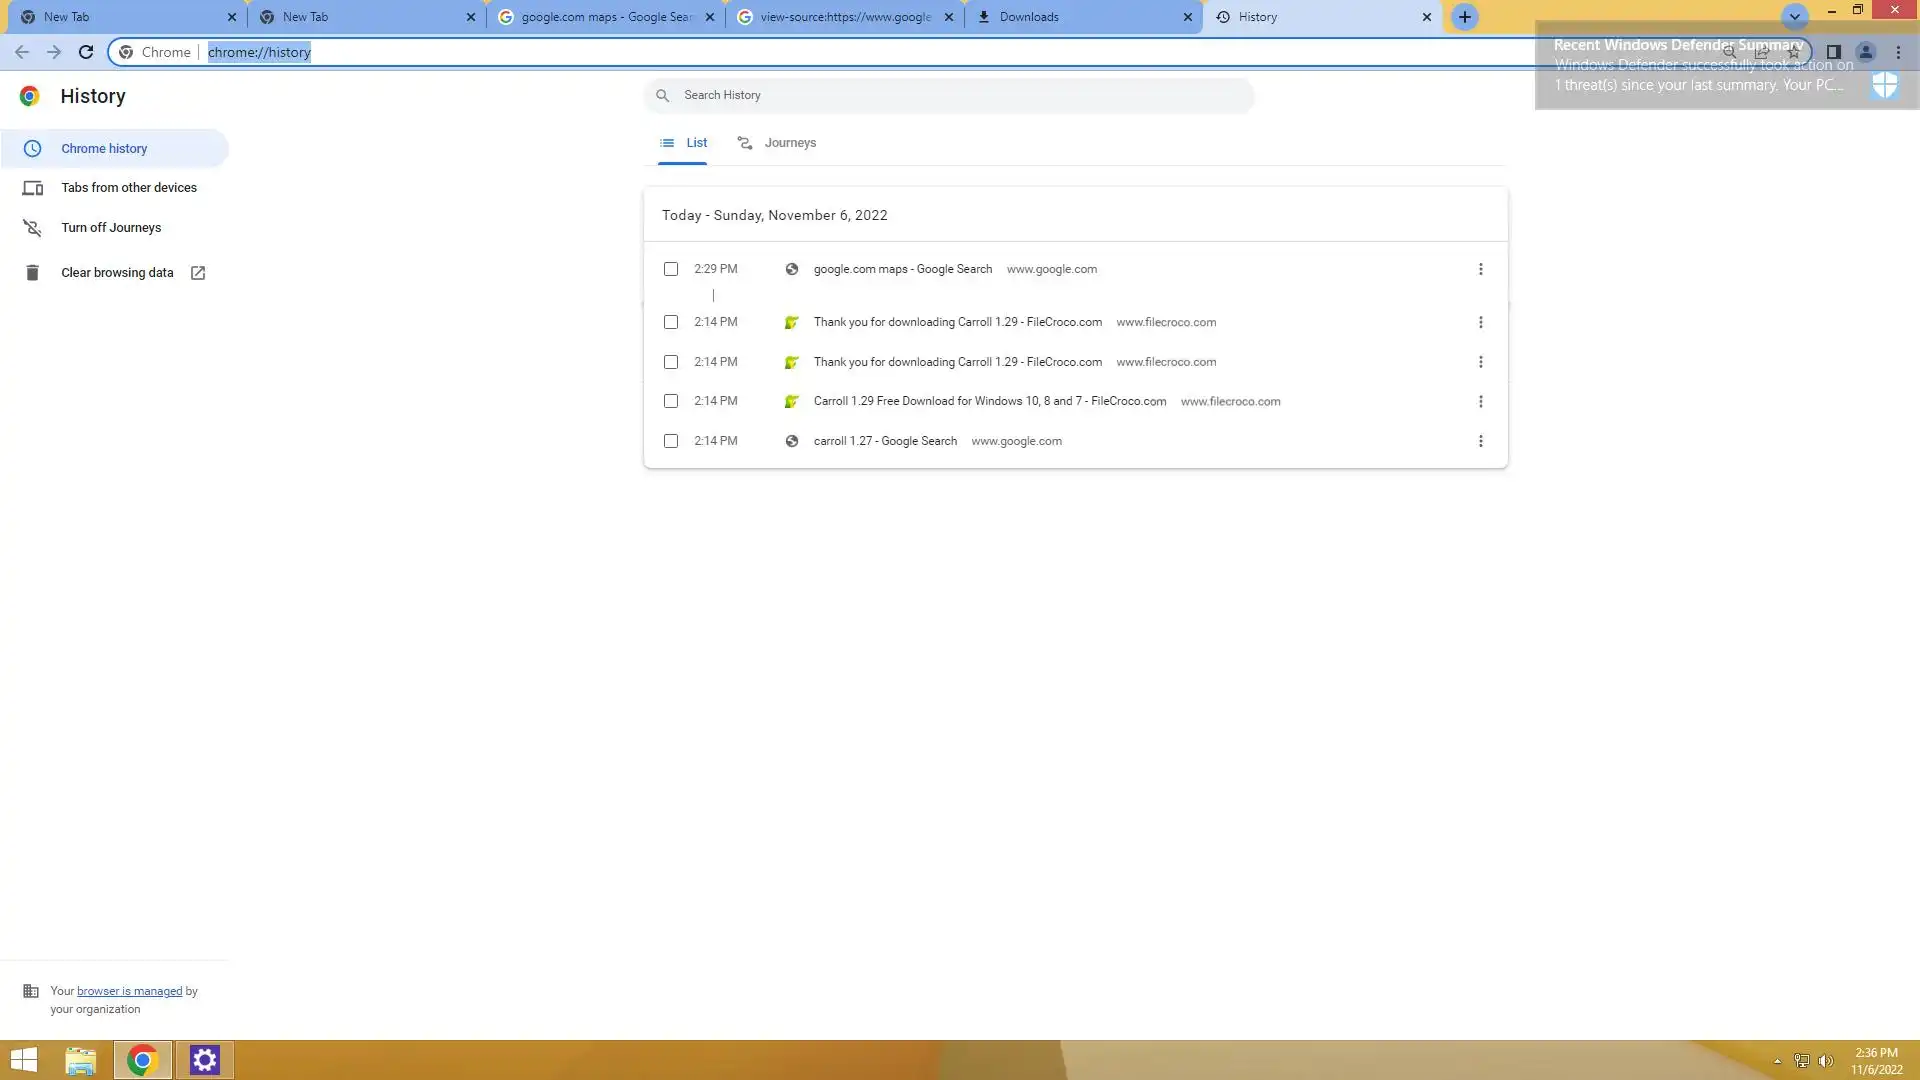Tick checkbox for Carroll 1.29 Free Download entry
The height and width of the screenshot is (1080, 1920).
671,401
